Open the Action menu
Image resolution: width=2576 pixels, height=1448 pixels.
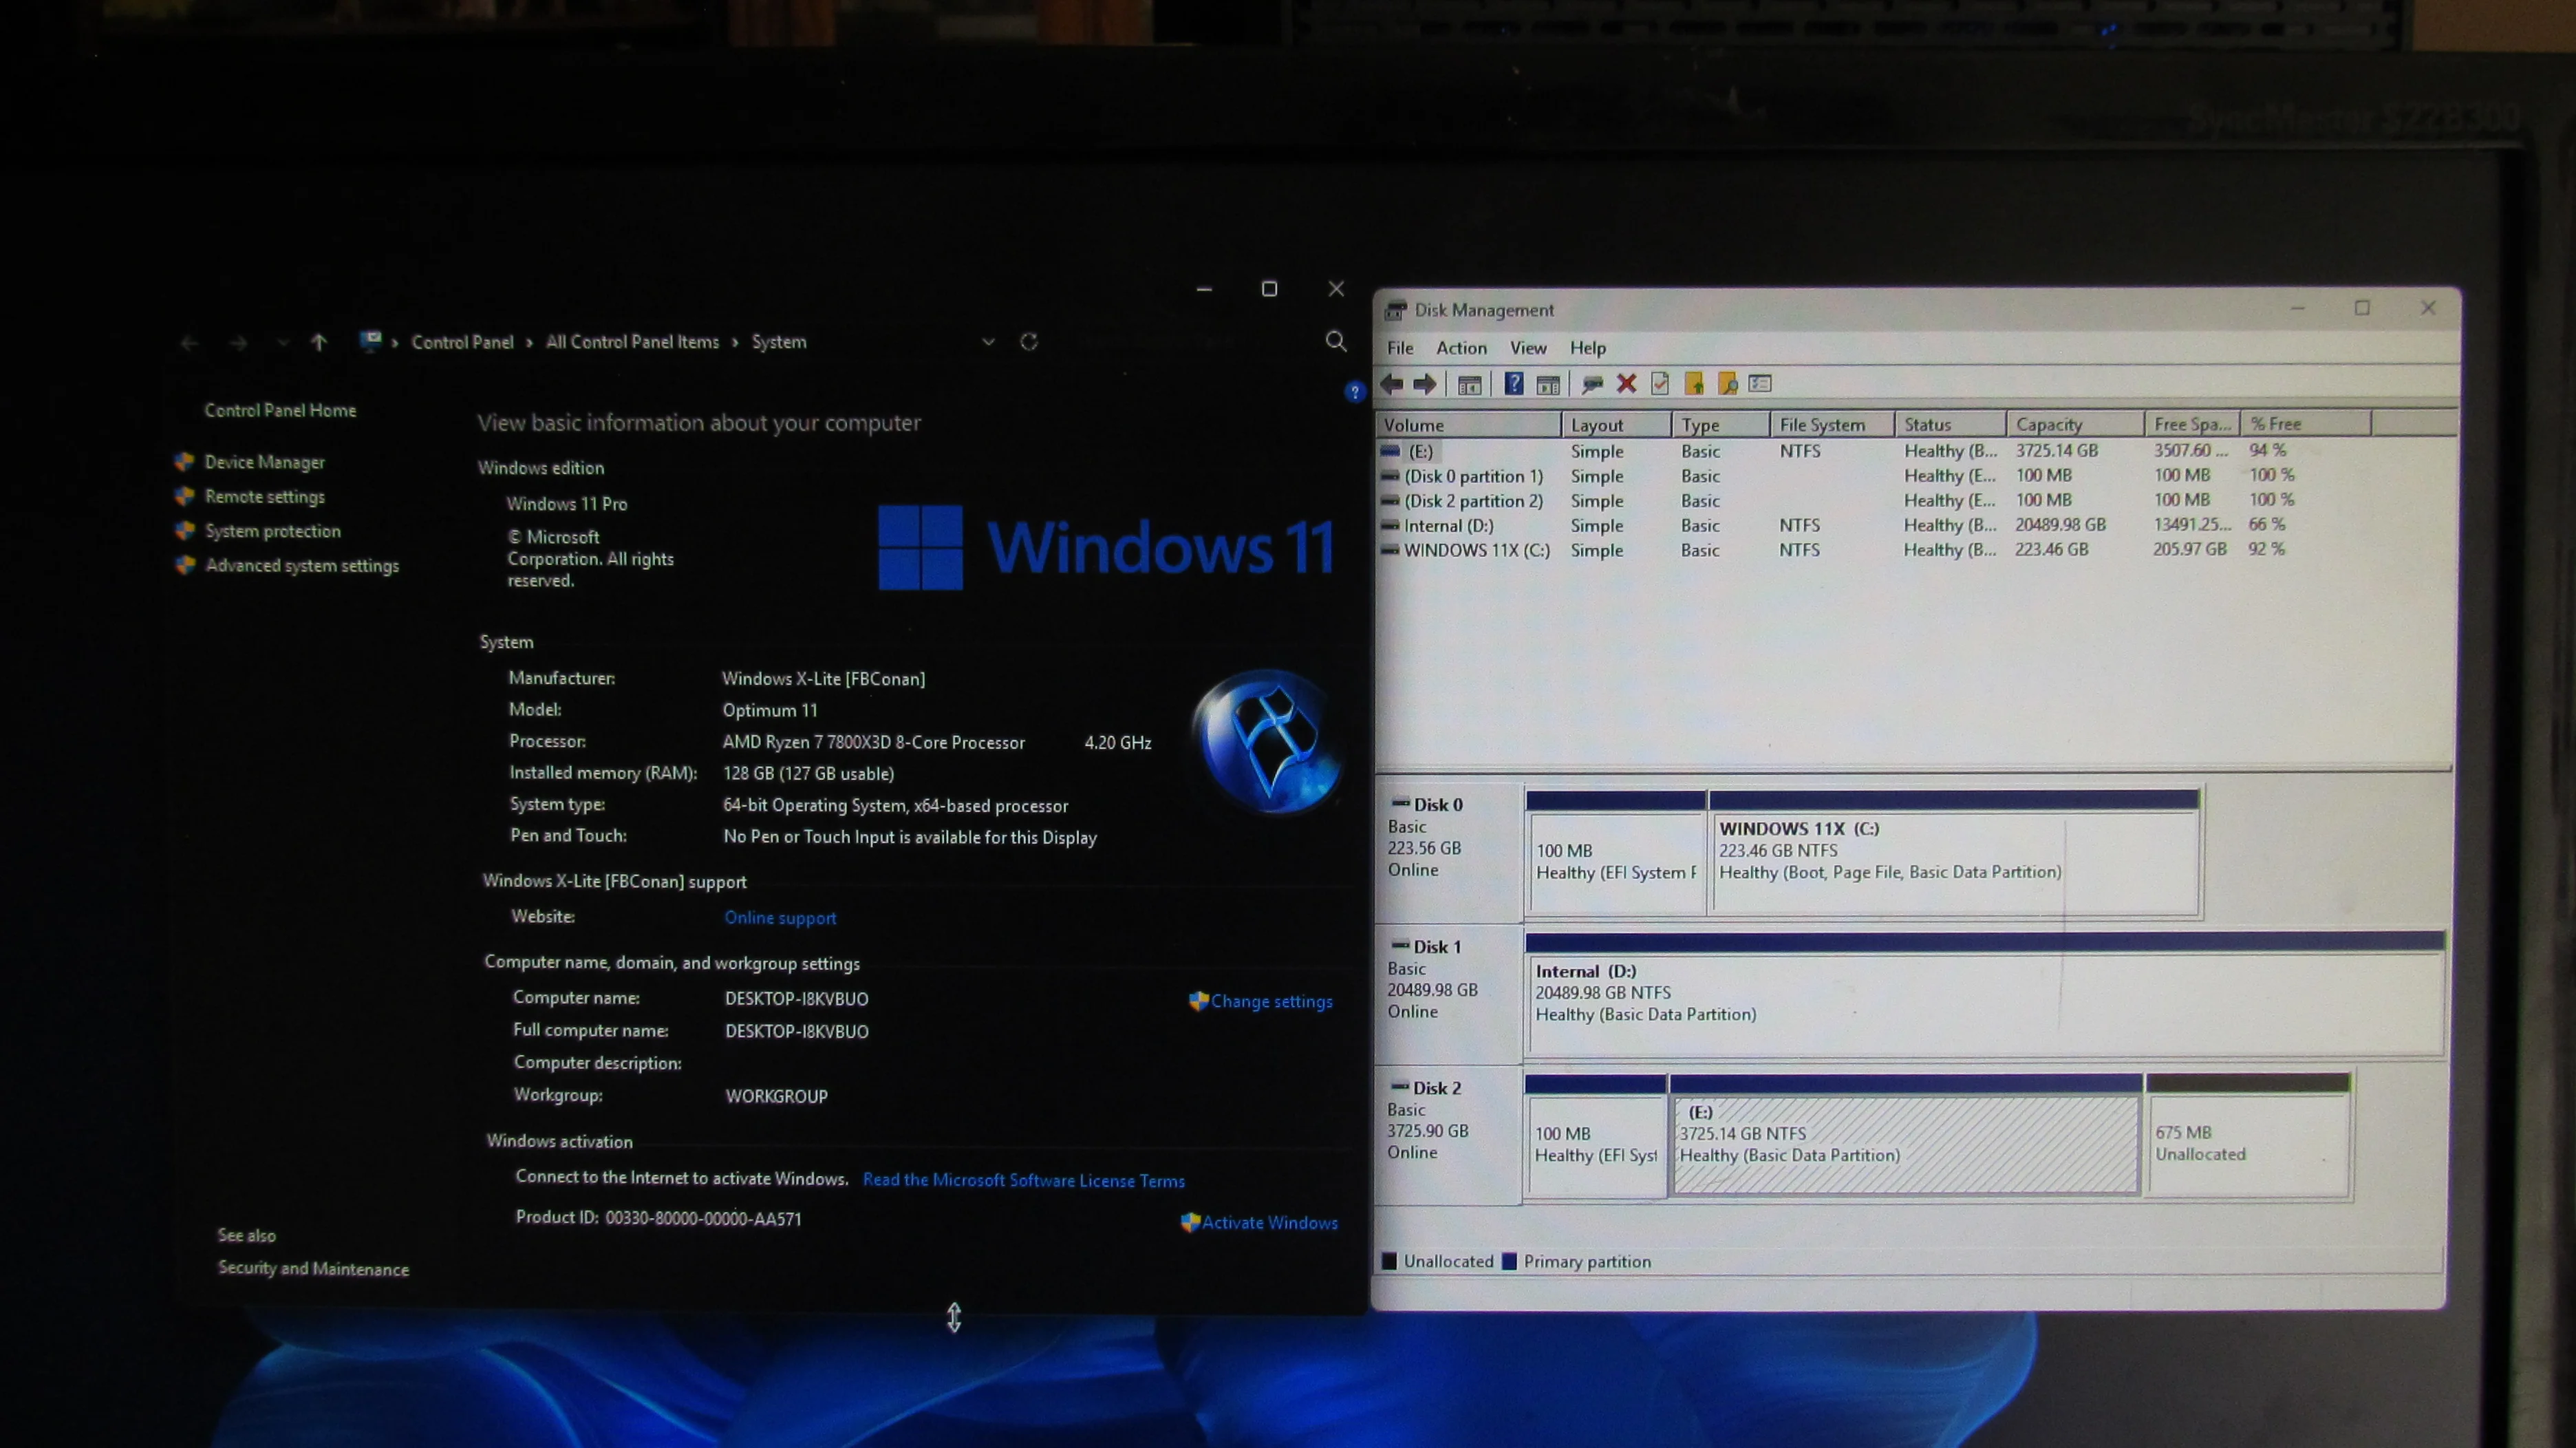coord(1461,348)
